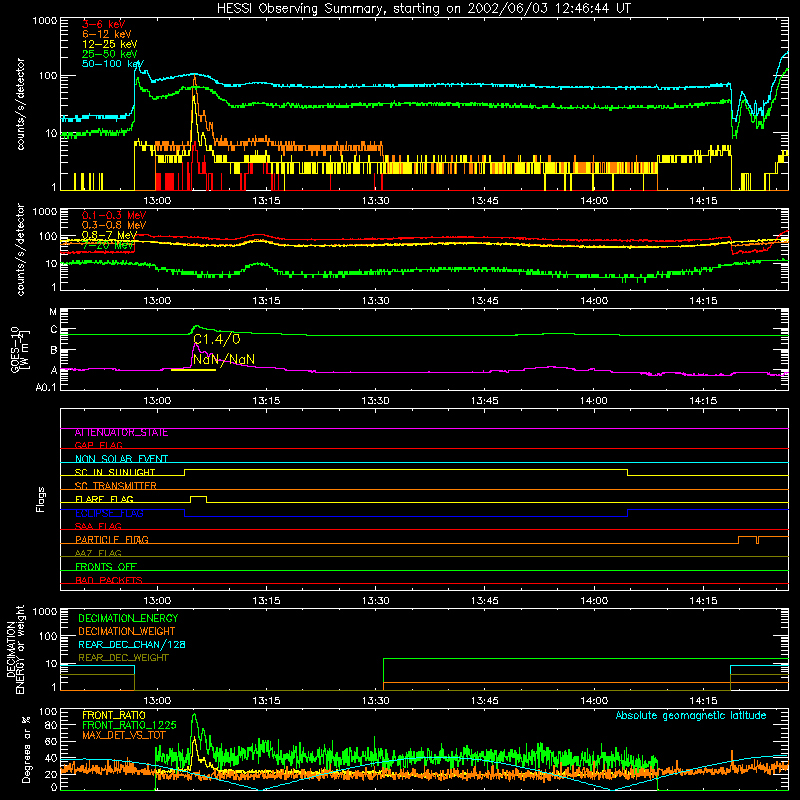Click the DECIMATION ENERGY or weight axis label
Viewport: 800px width, 800px height.
point(15,649)
